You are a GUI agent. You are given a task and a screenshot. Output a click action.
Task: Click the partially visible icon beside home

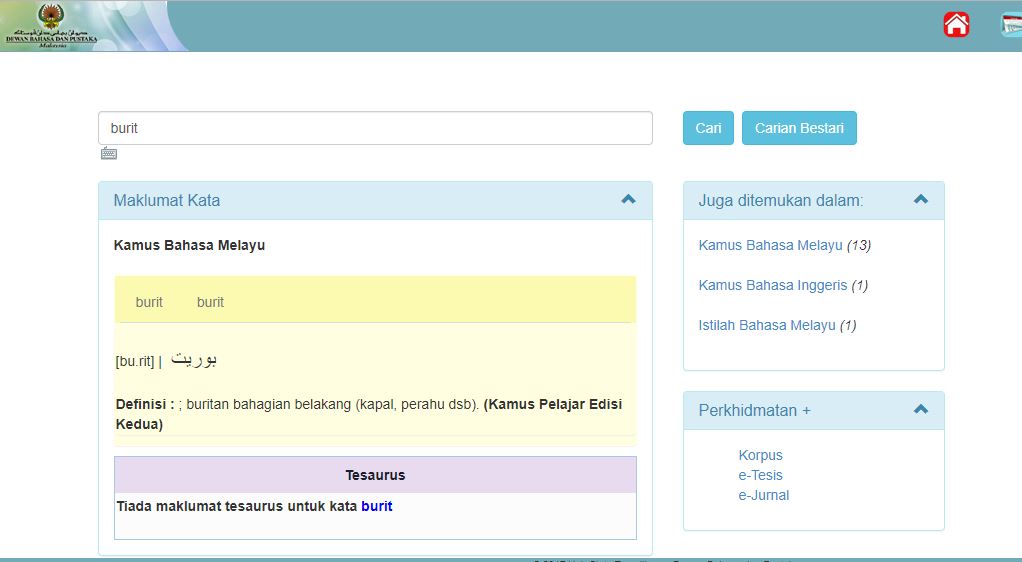[x=1011, y=25]
